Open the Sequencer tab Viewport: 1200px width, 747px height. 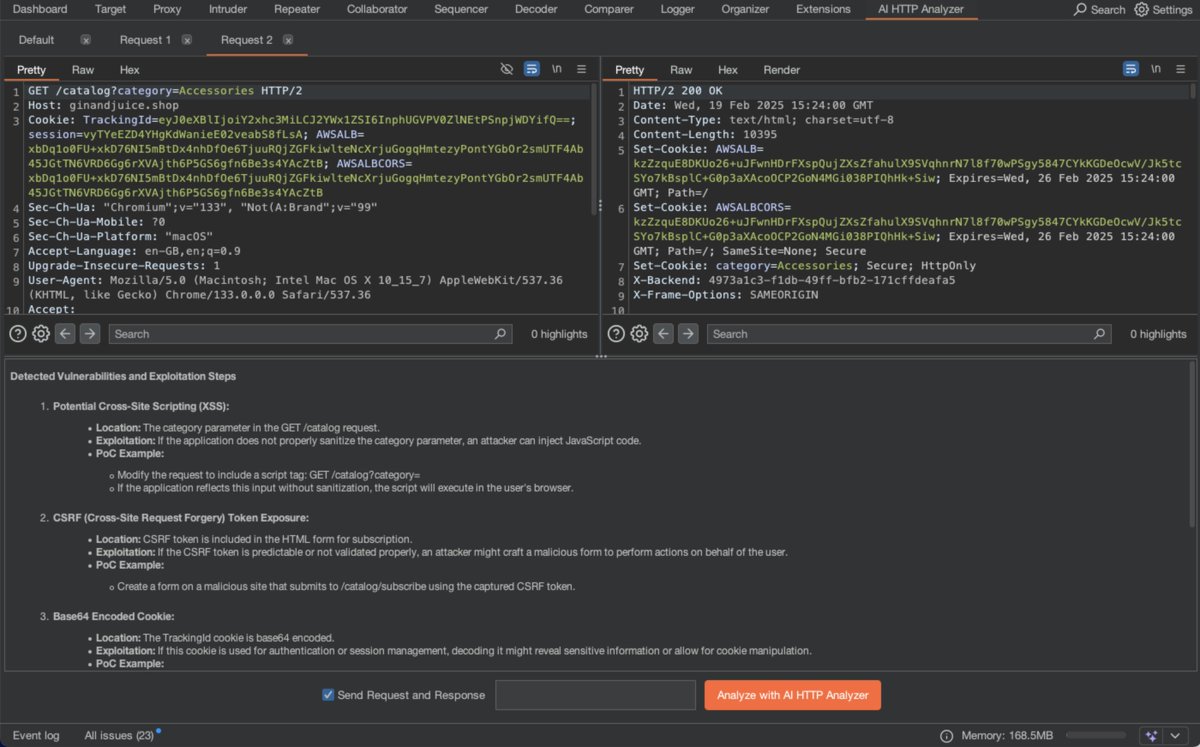click(461, 9)
